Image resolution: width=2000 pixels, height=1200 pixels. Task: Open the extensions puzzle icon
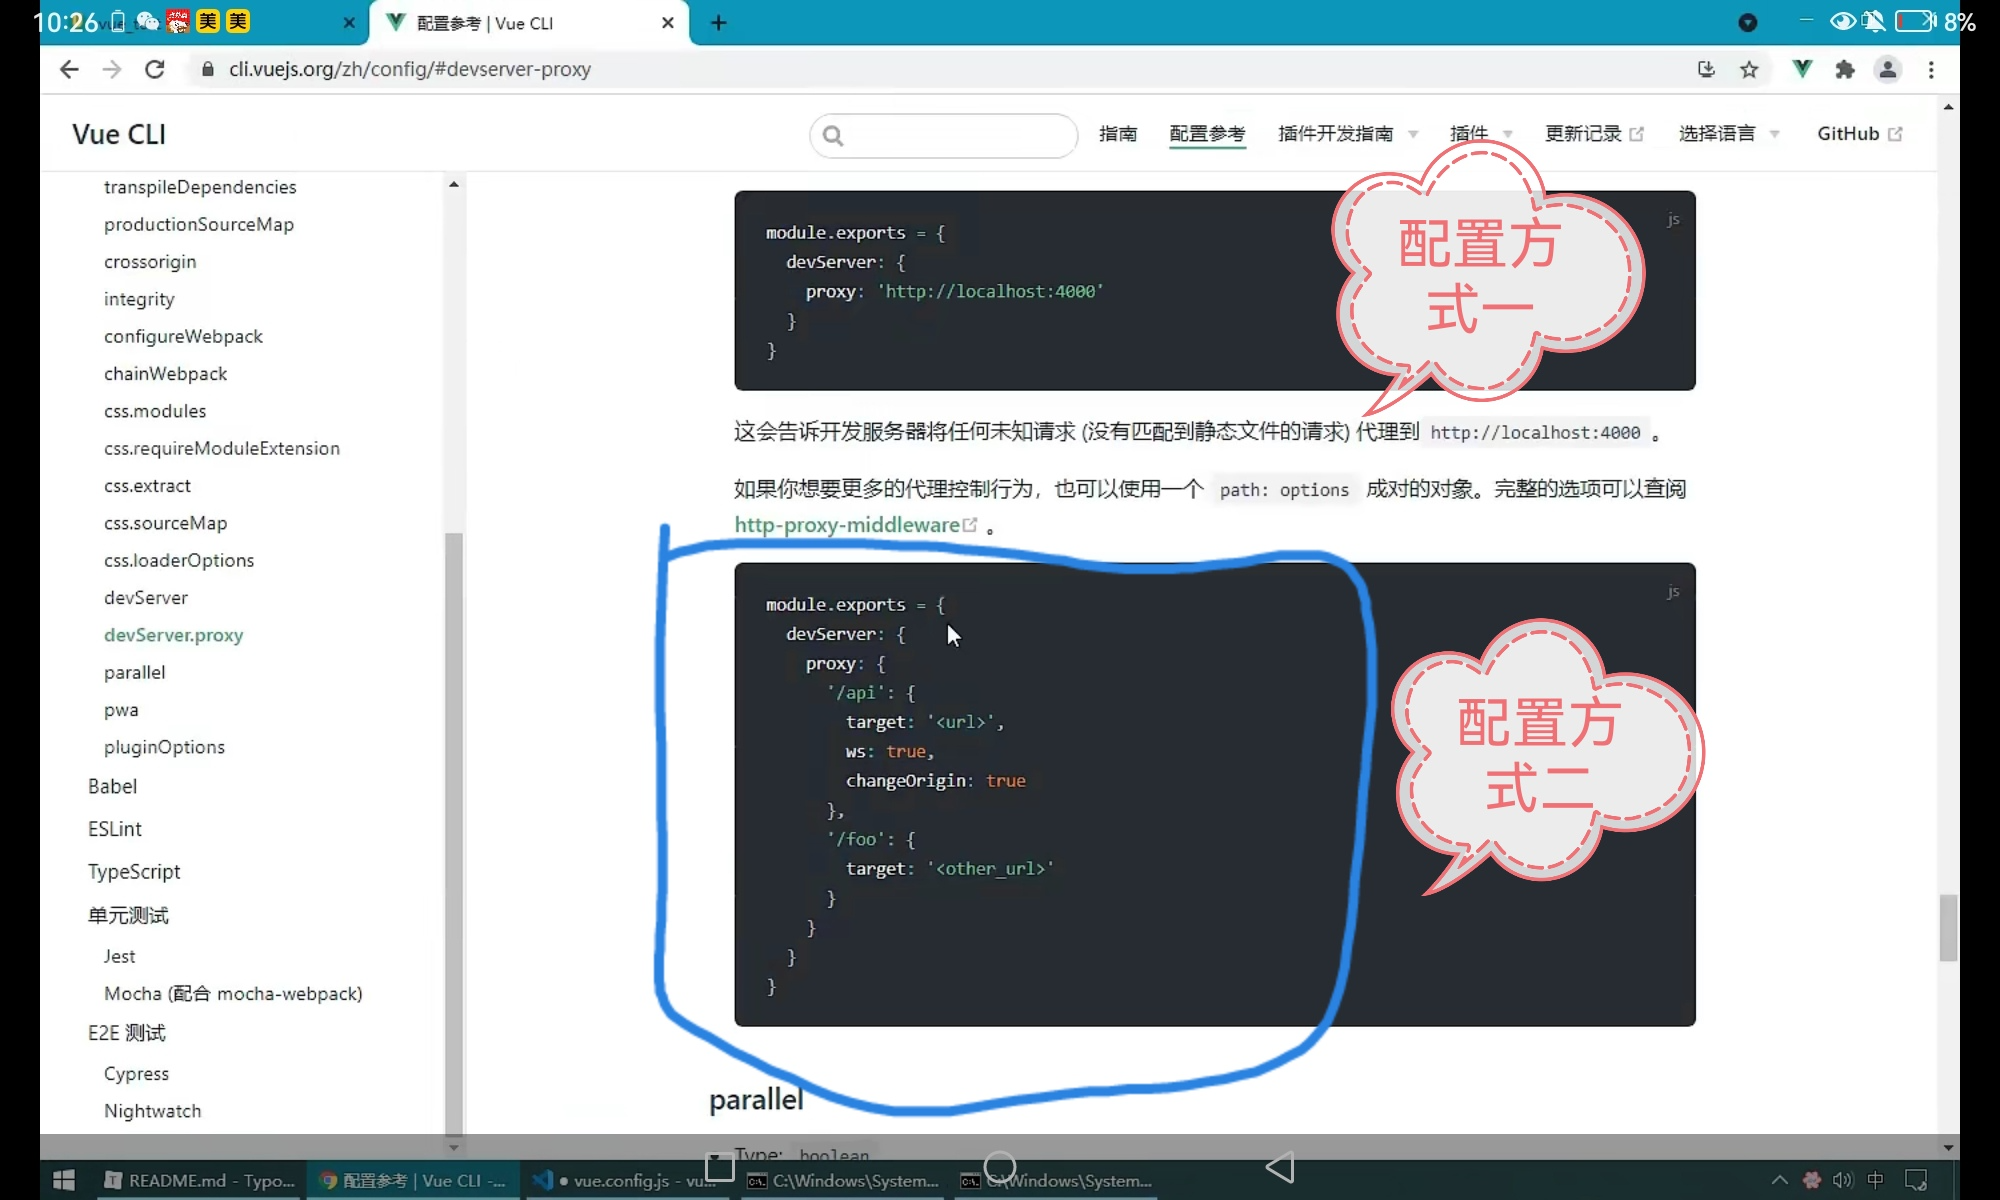click(1845, 69)
